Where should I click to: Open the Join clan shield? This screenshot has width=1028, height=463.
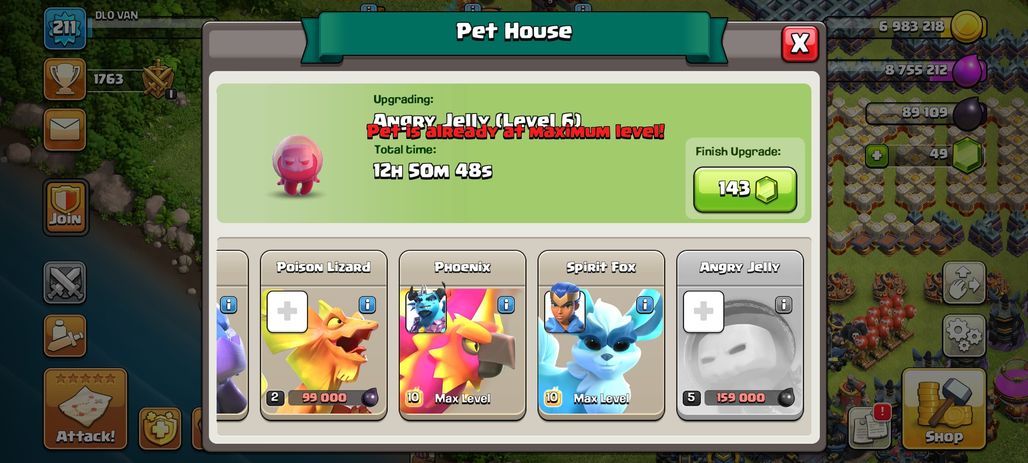click(66, 207)
